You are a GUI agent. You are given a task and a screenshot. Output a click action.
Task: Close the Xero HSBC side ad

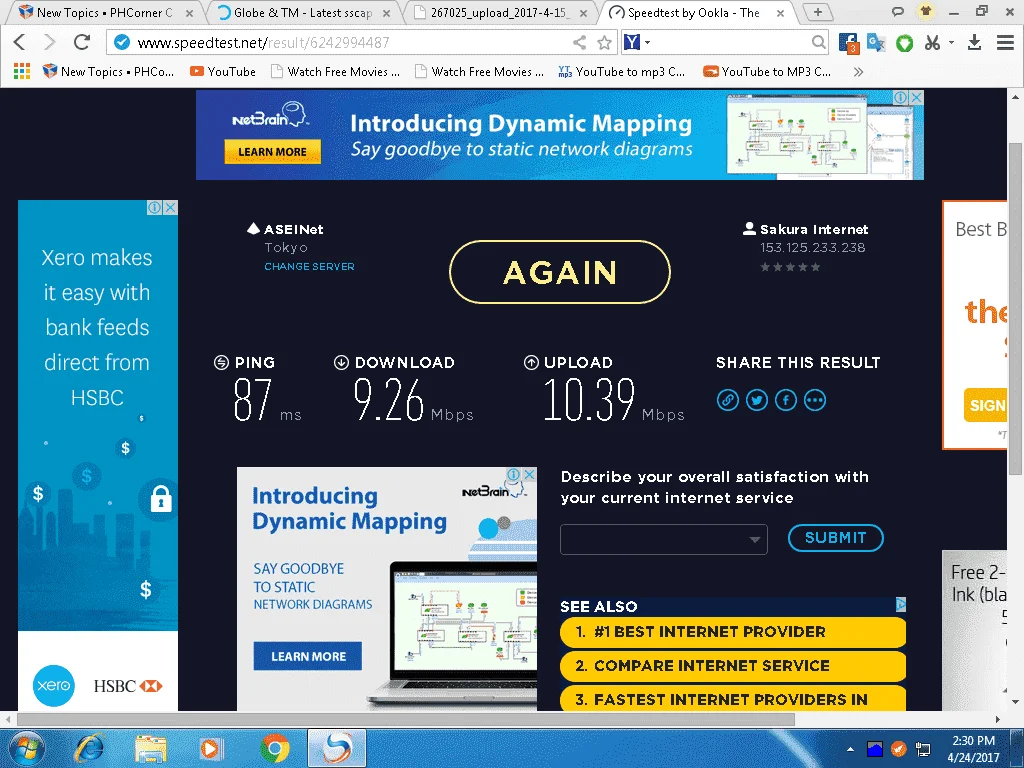pos(170,208)
